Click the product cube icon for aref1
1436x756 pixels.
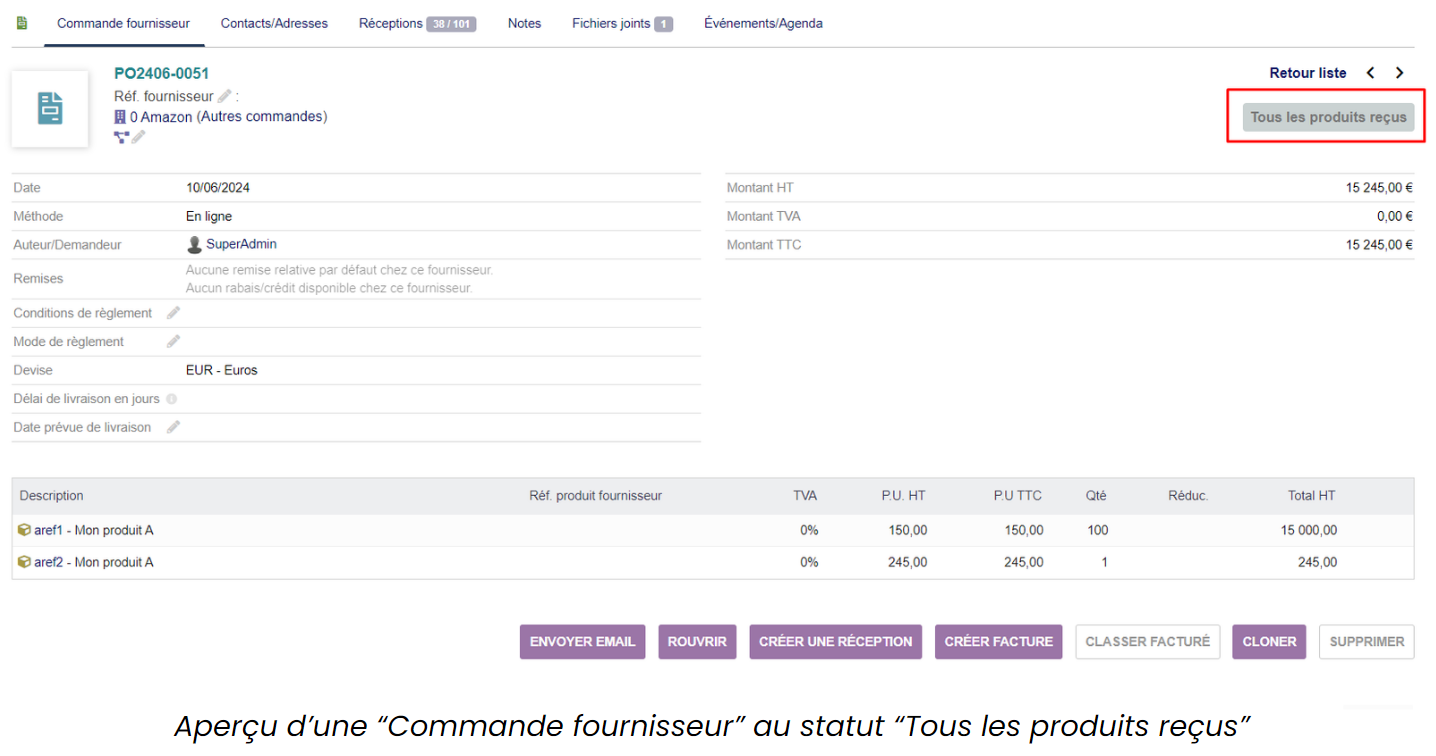[24, 530]
